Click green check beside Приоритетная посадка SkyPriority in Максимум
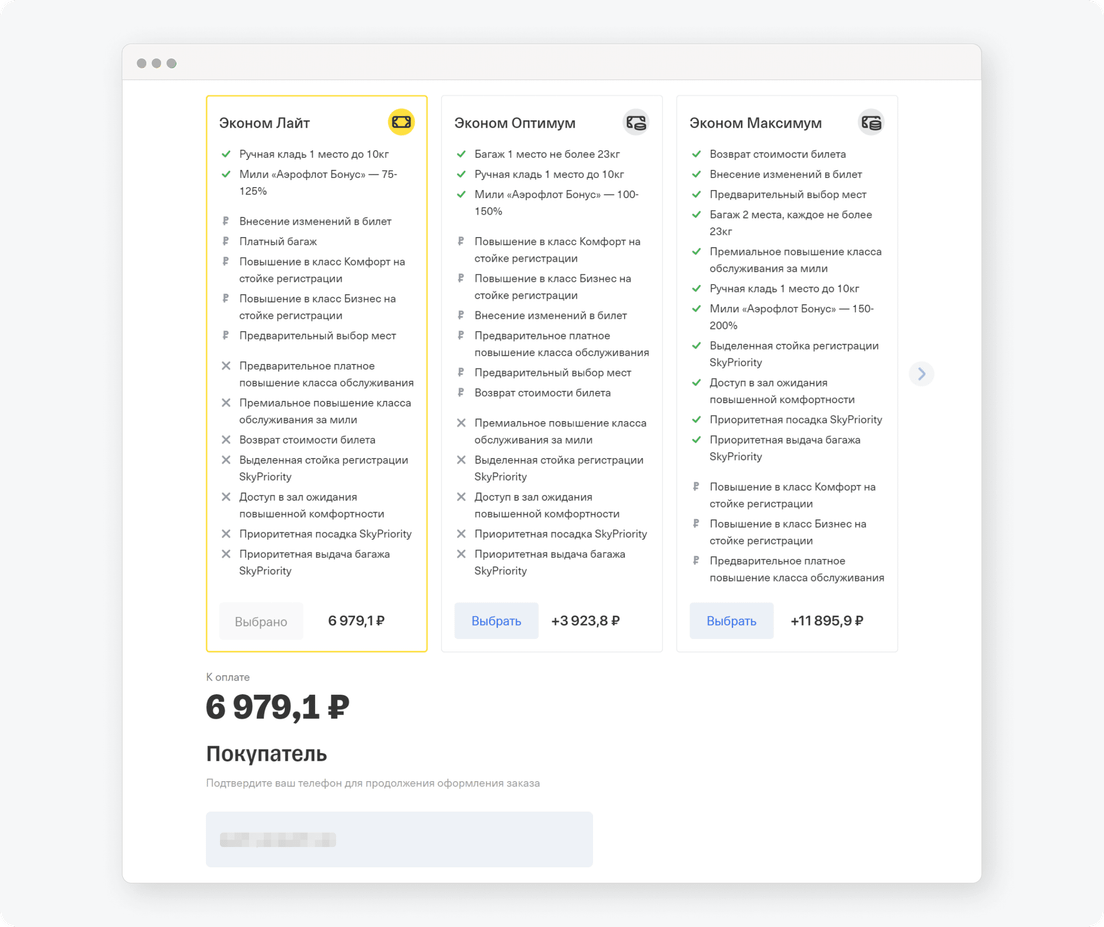The width and height of the screenshot is (1104, 927). pyautogui.click(x=696, y=420)
